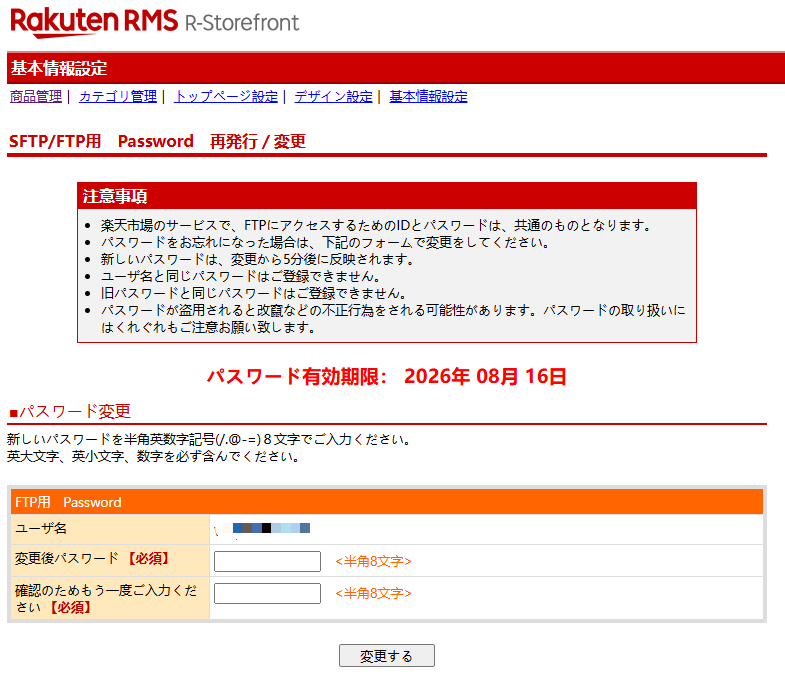Screen dimensions: 785x678
Task: Click the 確認のためもう一度ご入力ください label
Action: click(x=106, y=599)
